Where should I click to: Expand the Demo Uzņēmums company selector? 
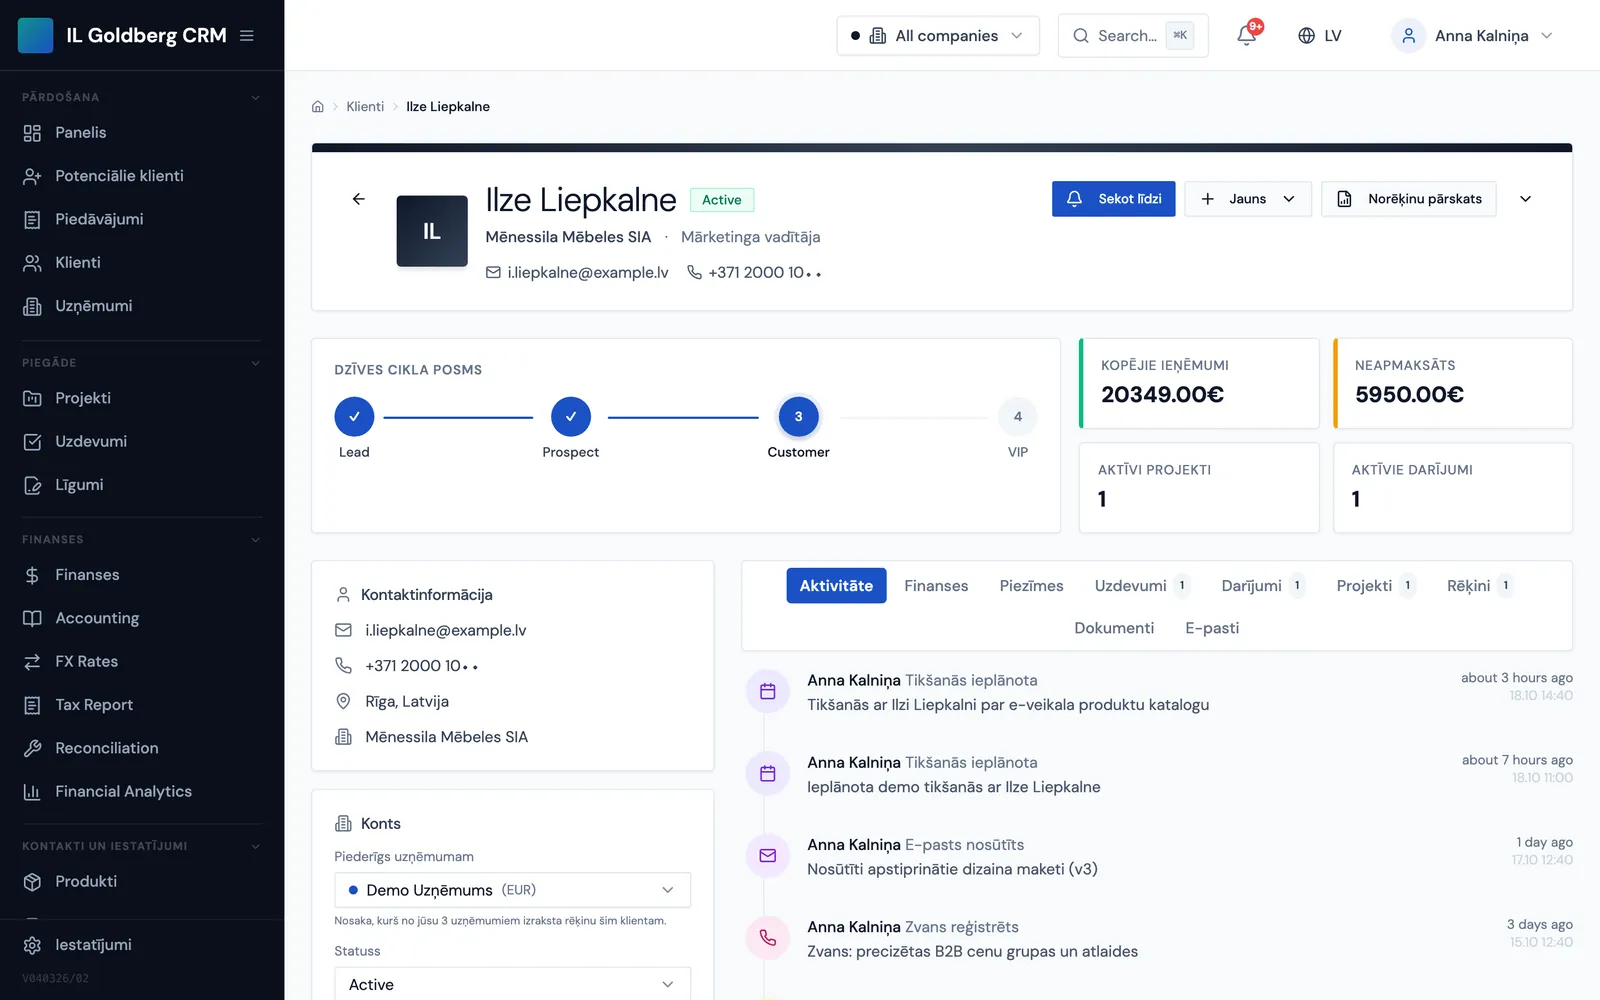(512, 890)
